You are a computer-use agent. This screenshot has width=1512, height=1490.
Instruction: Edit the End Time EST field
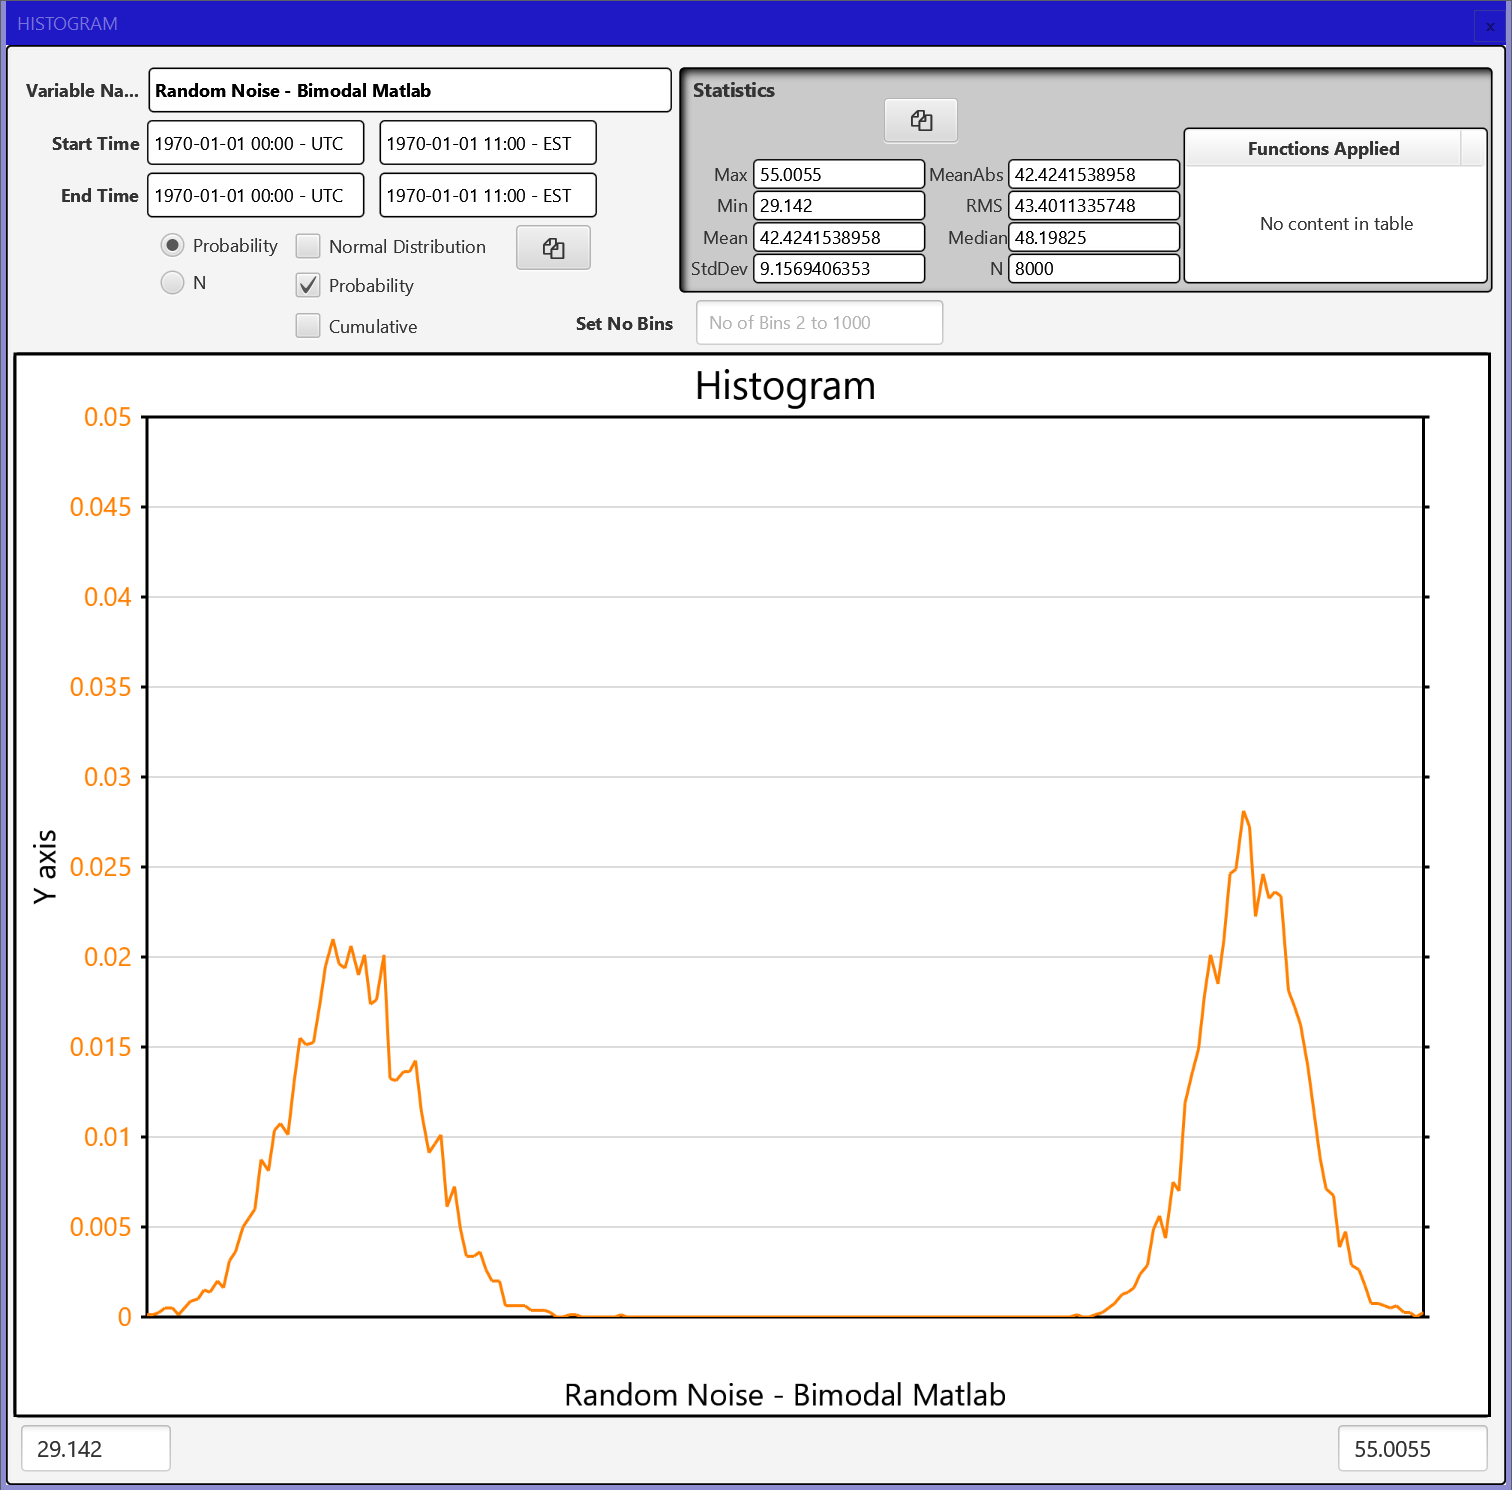tap(487, 194)
